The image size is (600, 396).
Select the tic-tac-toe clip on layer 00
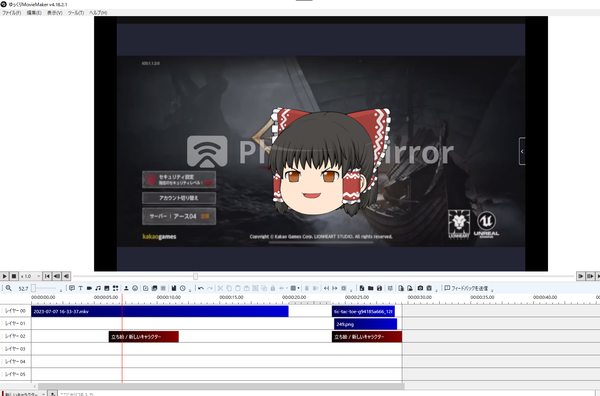363,311
